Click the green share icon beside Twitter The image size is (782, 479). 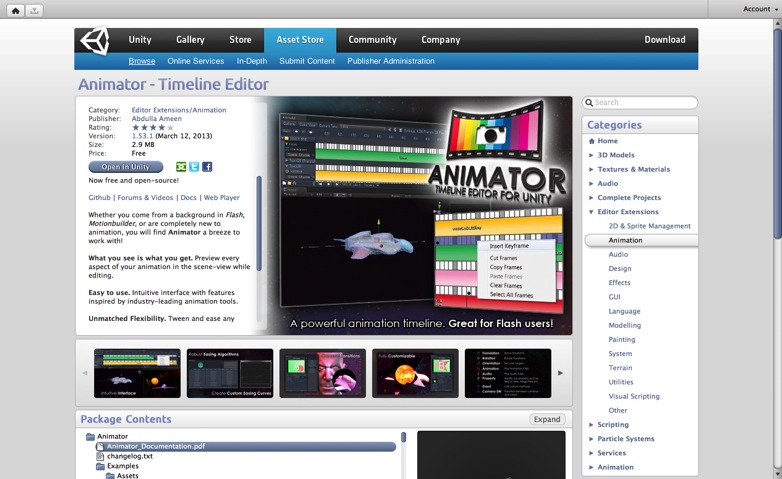coord(181,167)
